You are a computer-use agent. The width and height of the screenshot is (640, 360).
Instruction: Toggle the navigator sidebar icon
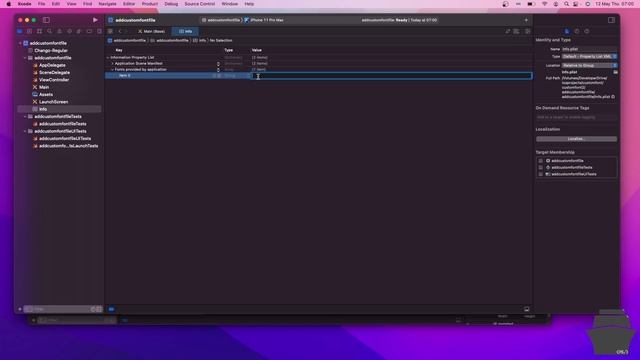(x=46, y=20)
